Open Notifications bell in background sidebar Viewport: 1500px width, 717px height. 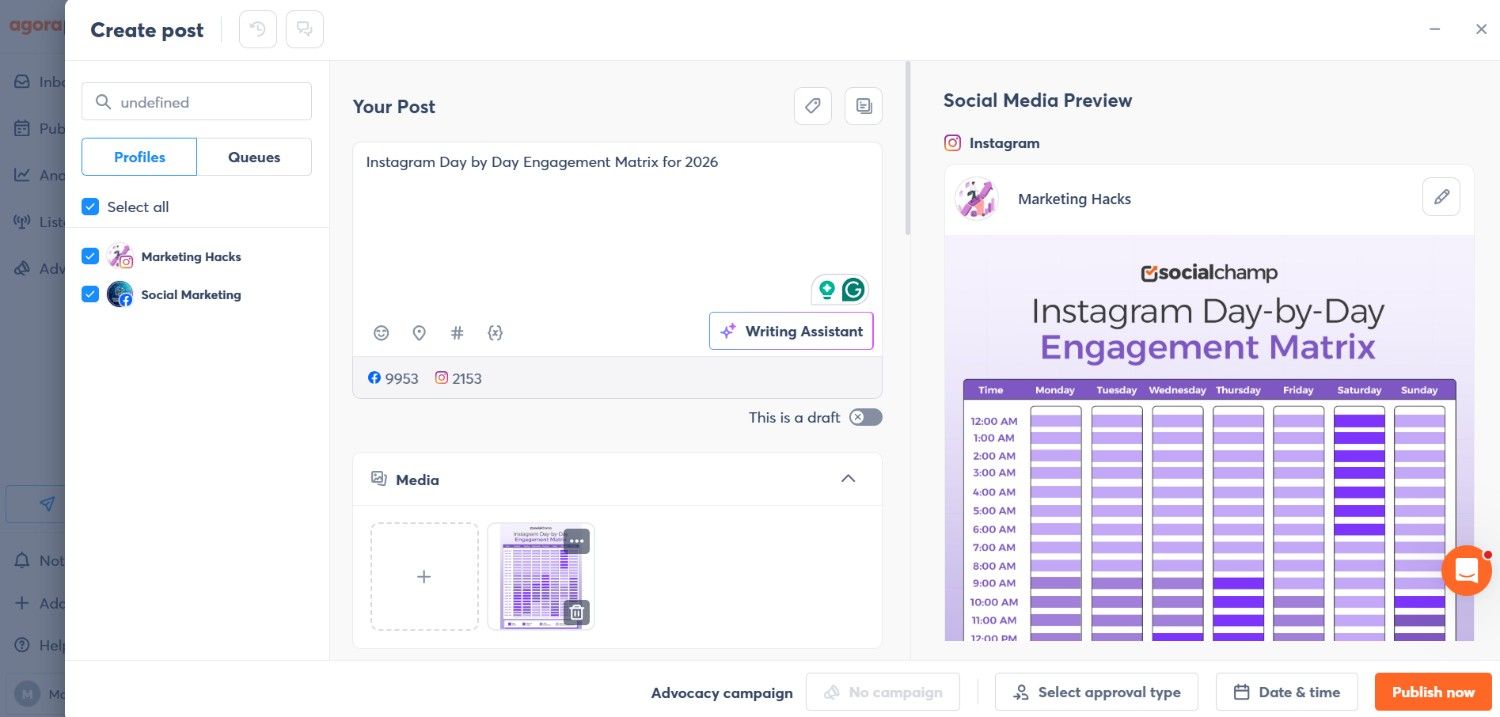(22, 561)
